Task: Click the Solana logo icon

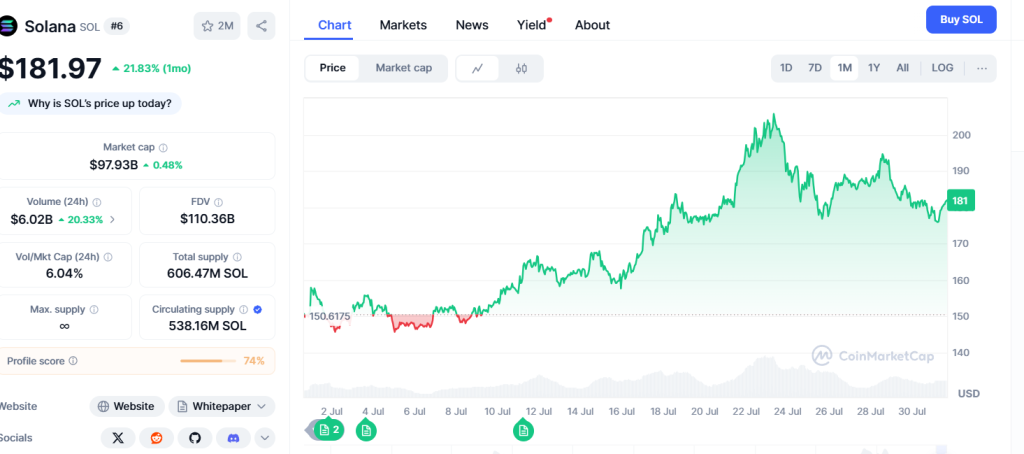Action: (x=7, y=26)
